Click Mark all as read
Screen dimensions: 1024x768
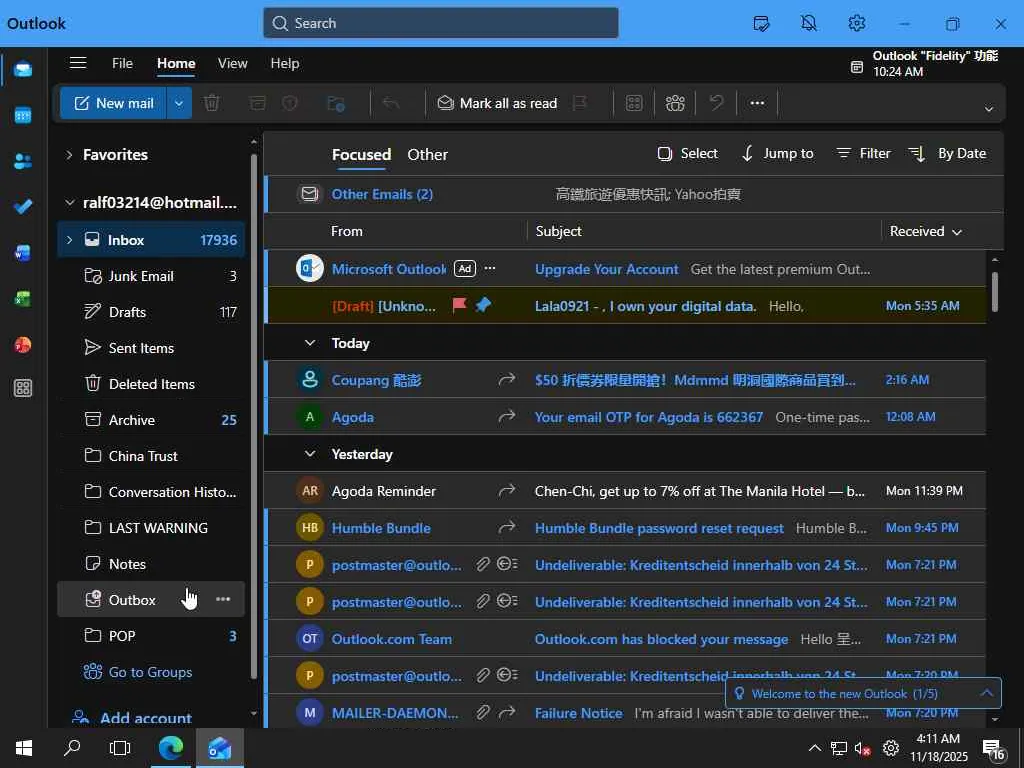tap(498, 103)
